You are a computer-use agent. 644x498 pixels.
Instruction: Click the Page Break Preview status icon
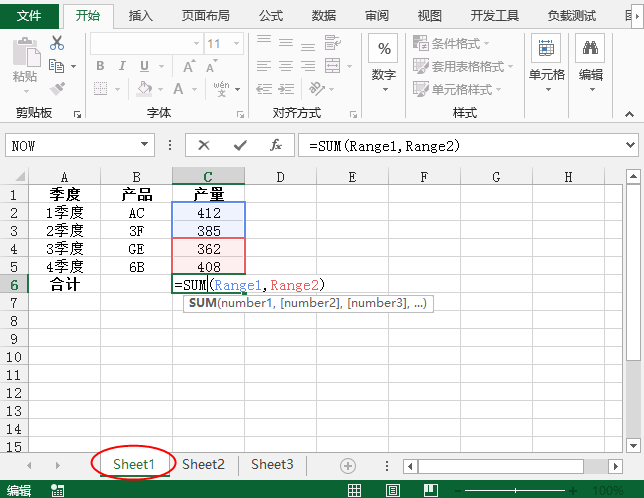point(431,490)
